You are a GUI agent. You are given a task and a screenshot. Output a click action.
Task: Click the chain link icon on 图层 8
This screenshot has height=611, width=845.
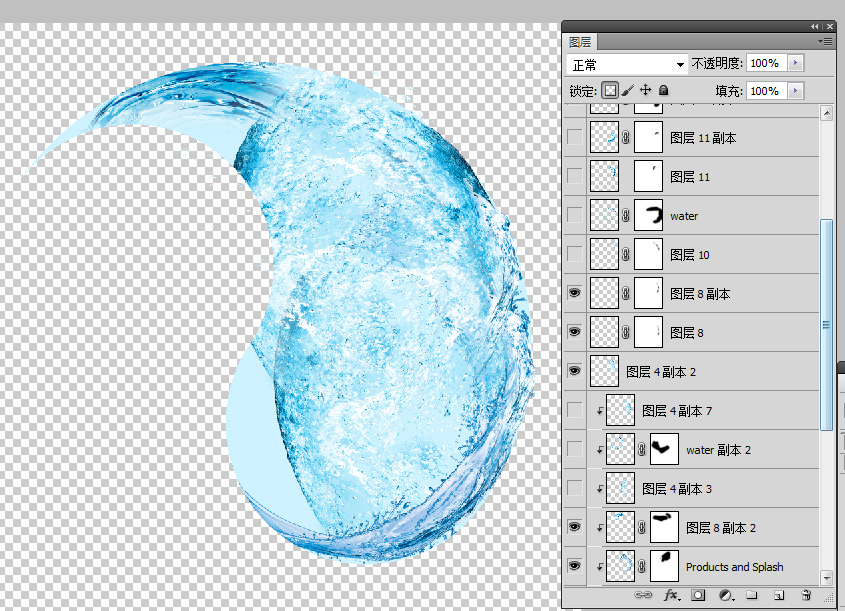[x=626, y=332]
